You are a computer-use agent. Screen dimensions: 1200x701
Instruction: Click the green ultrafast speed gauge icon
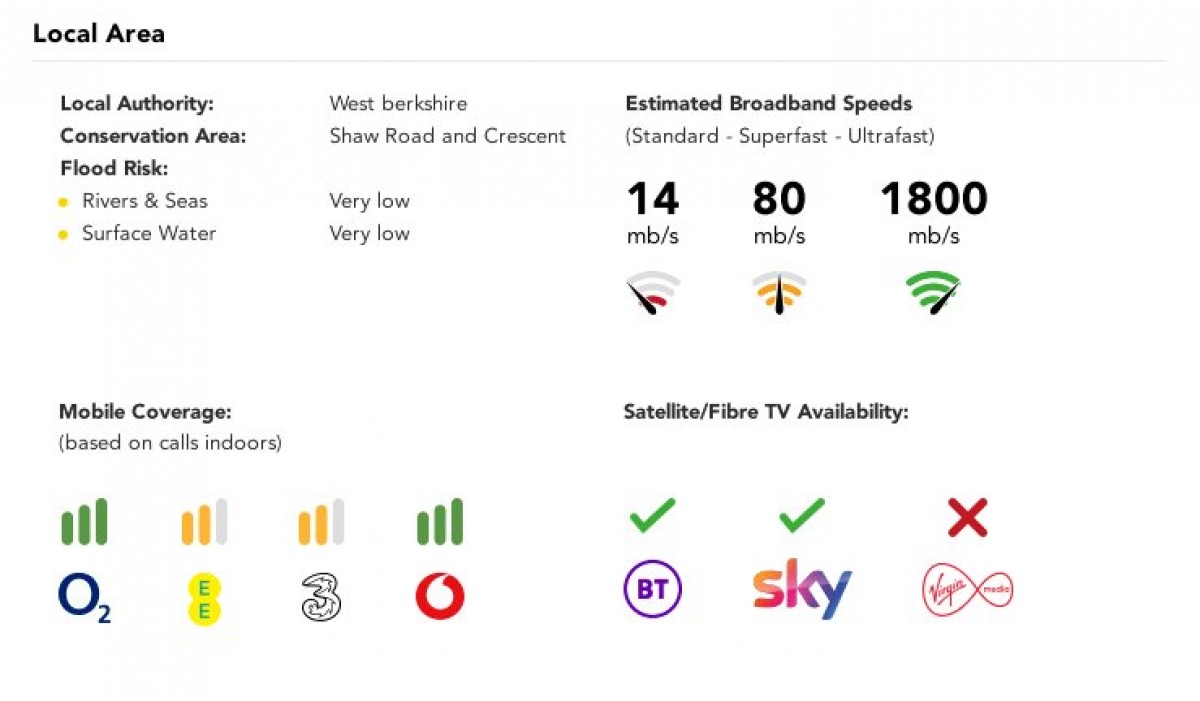click(x=933, y=293)
